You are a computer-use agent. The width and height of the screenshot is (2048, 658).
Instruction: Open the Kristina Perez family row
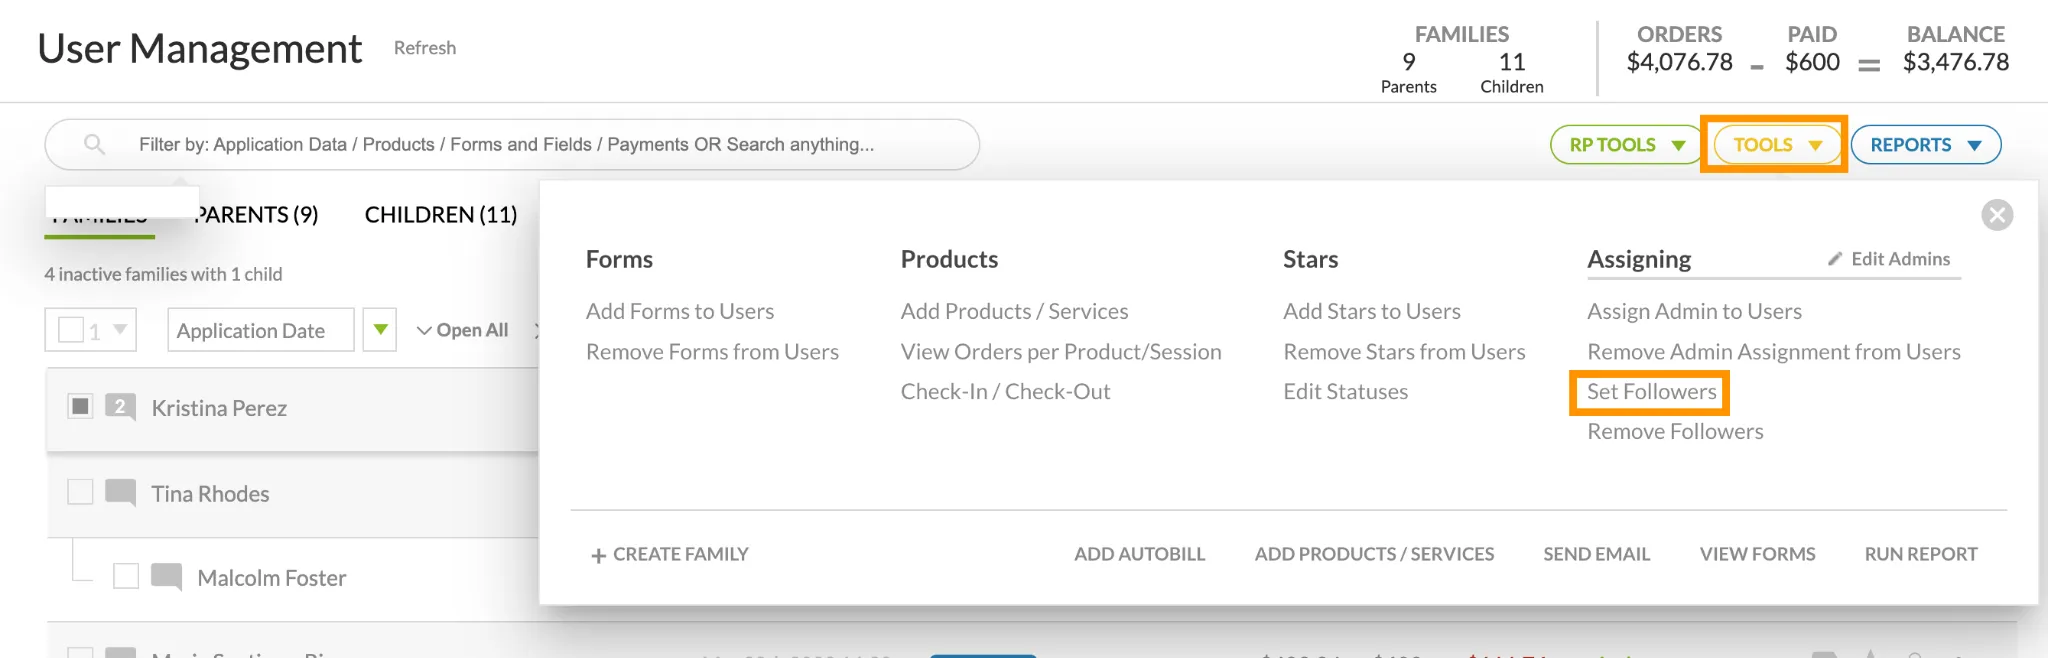(x=292, y=409)
